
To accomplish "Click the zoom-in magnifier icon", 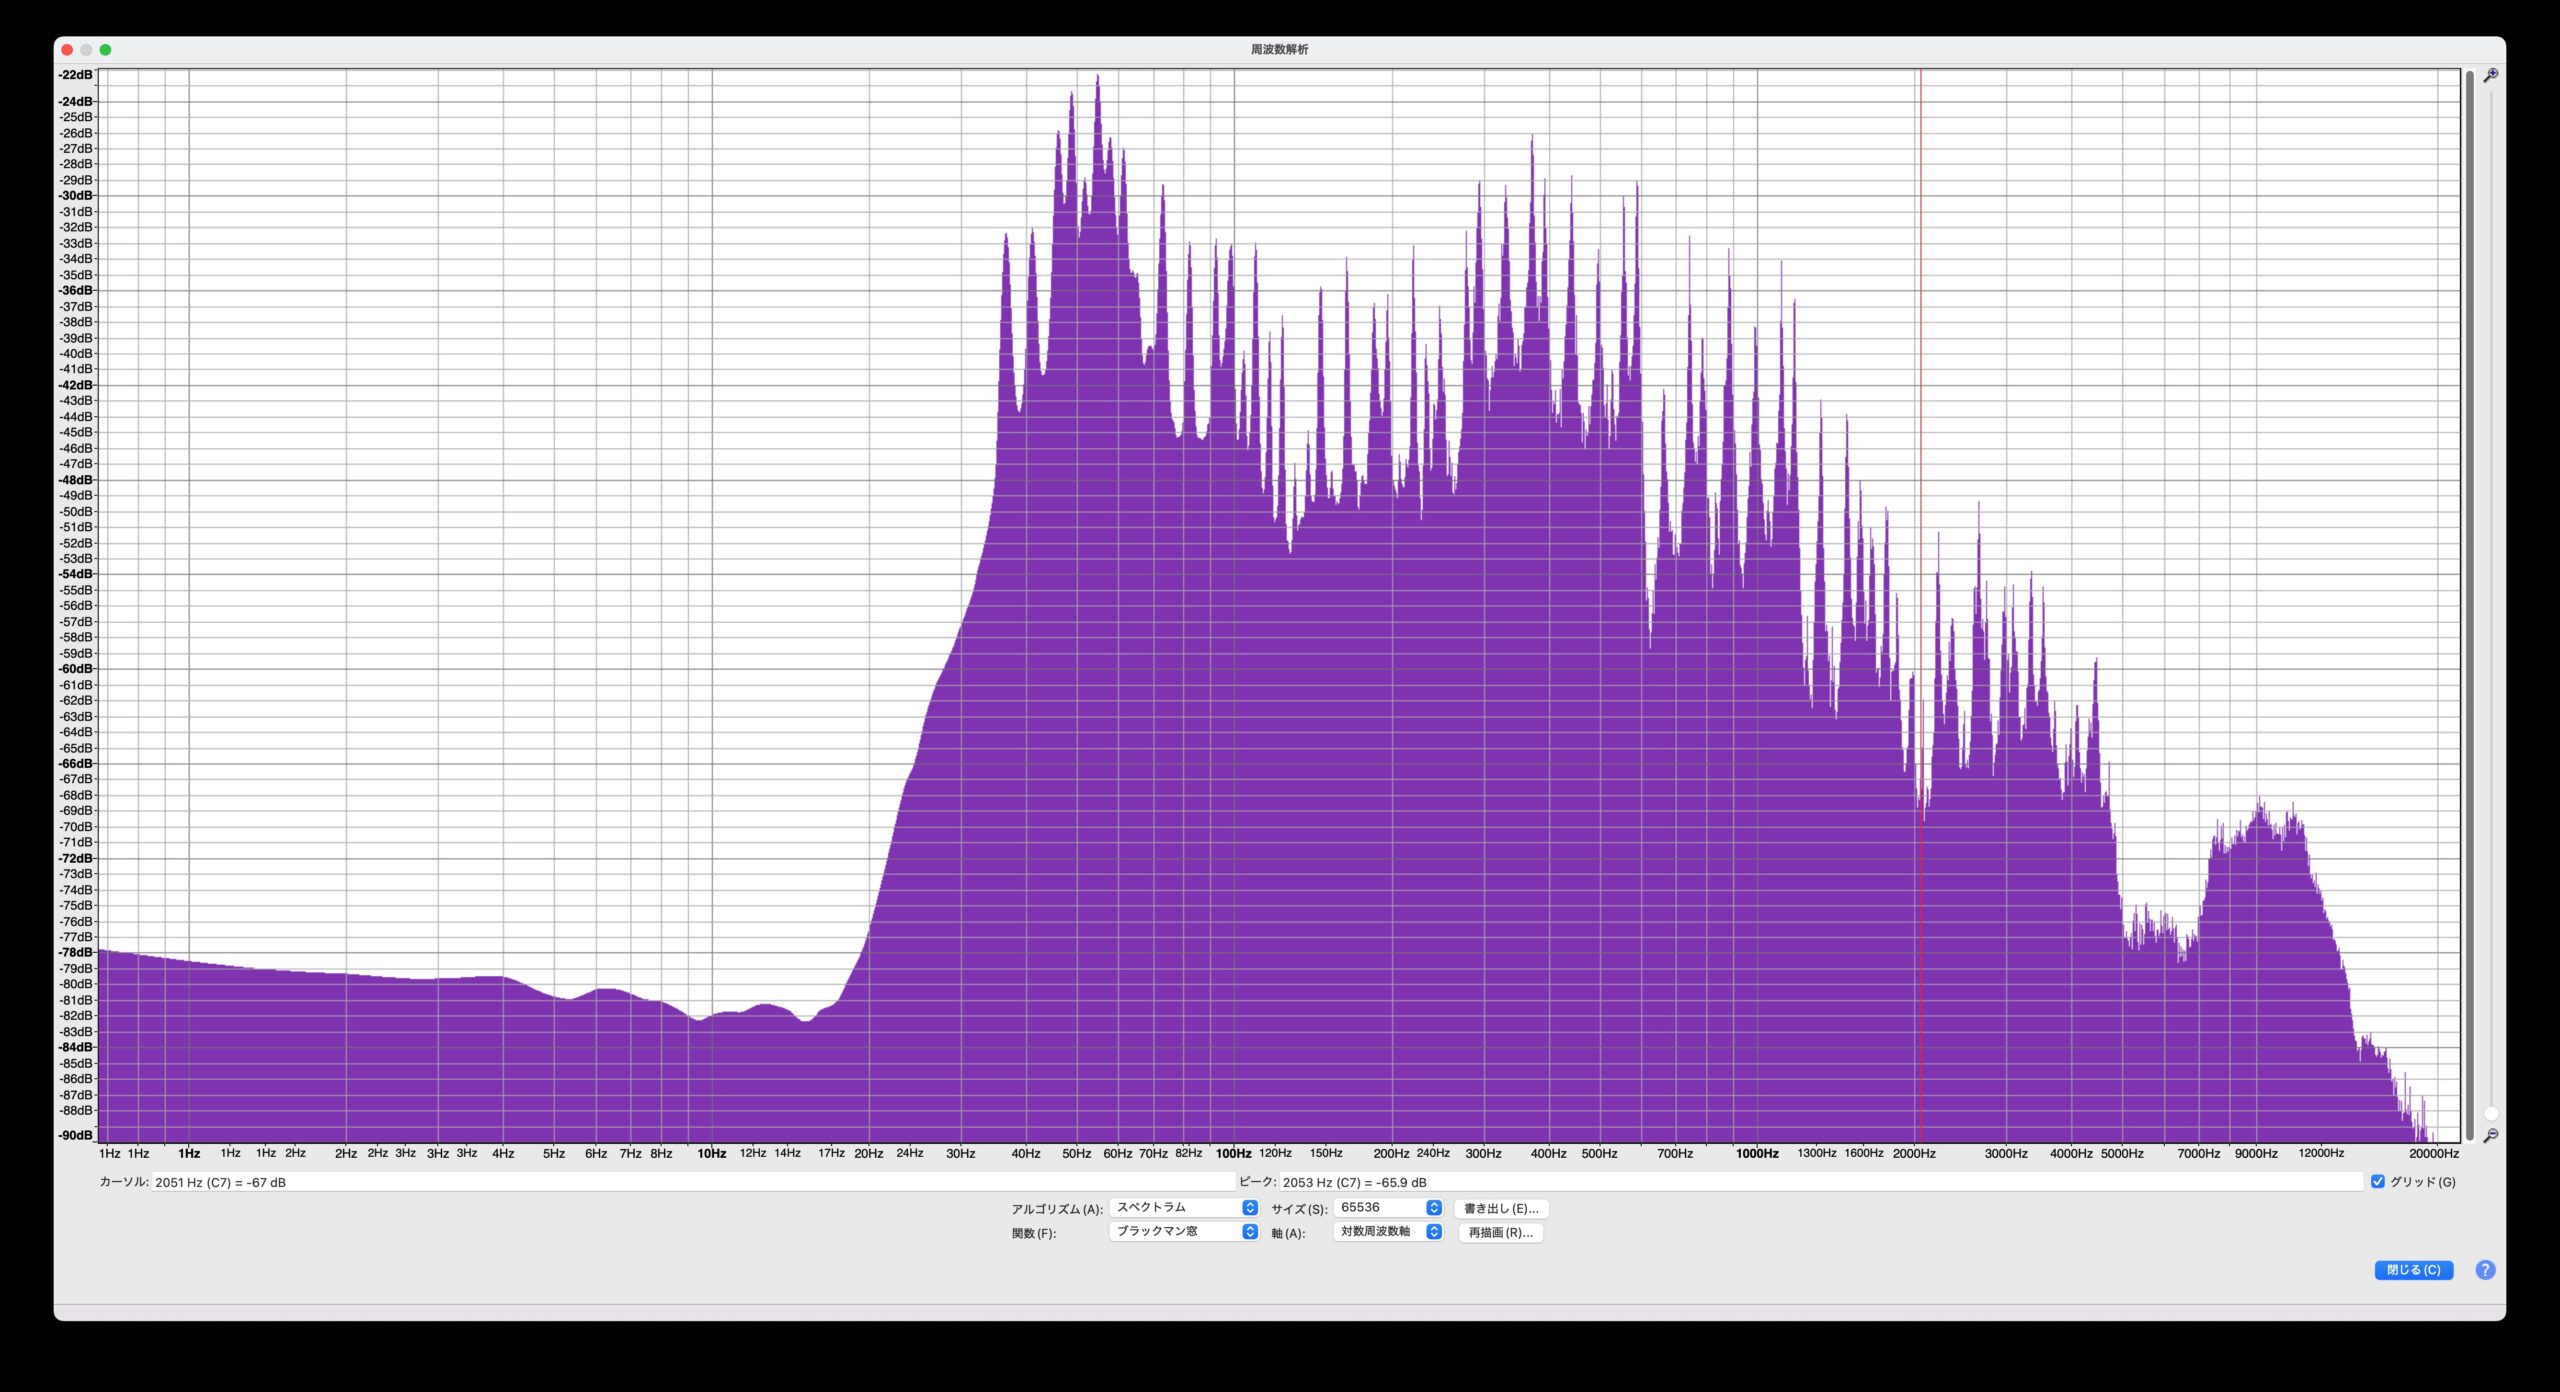I will [2490, 76].
